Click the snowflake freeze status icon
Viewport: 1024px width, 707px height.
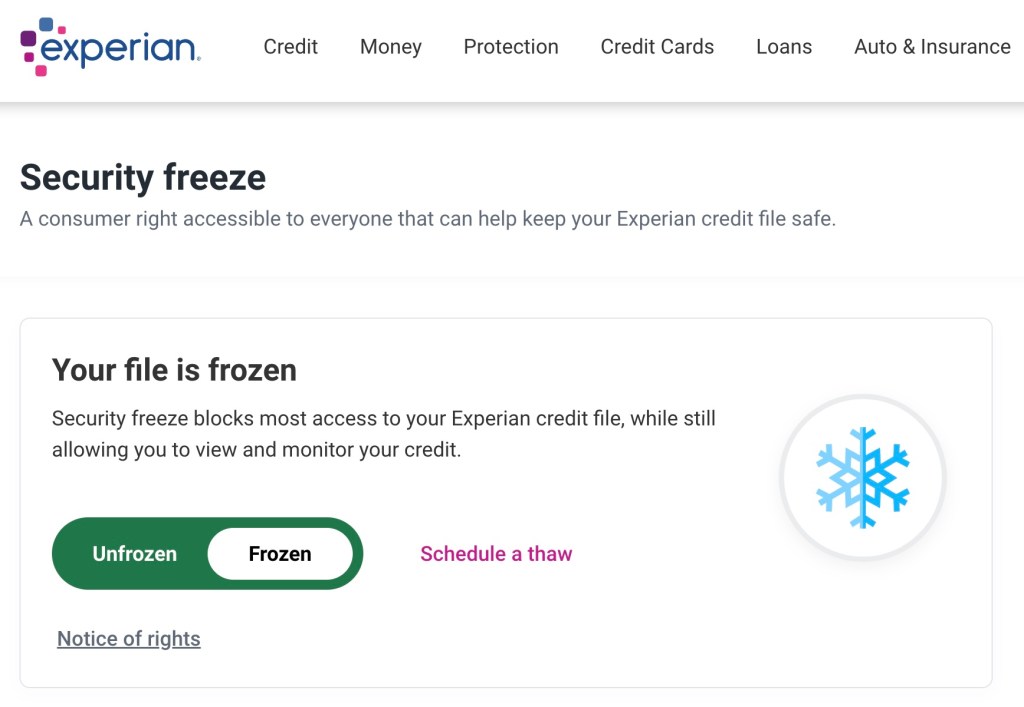[862, 477]
